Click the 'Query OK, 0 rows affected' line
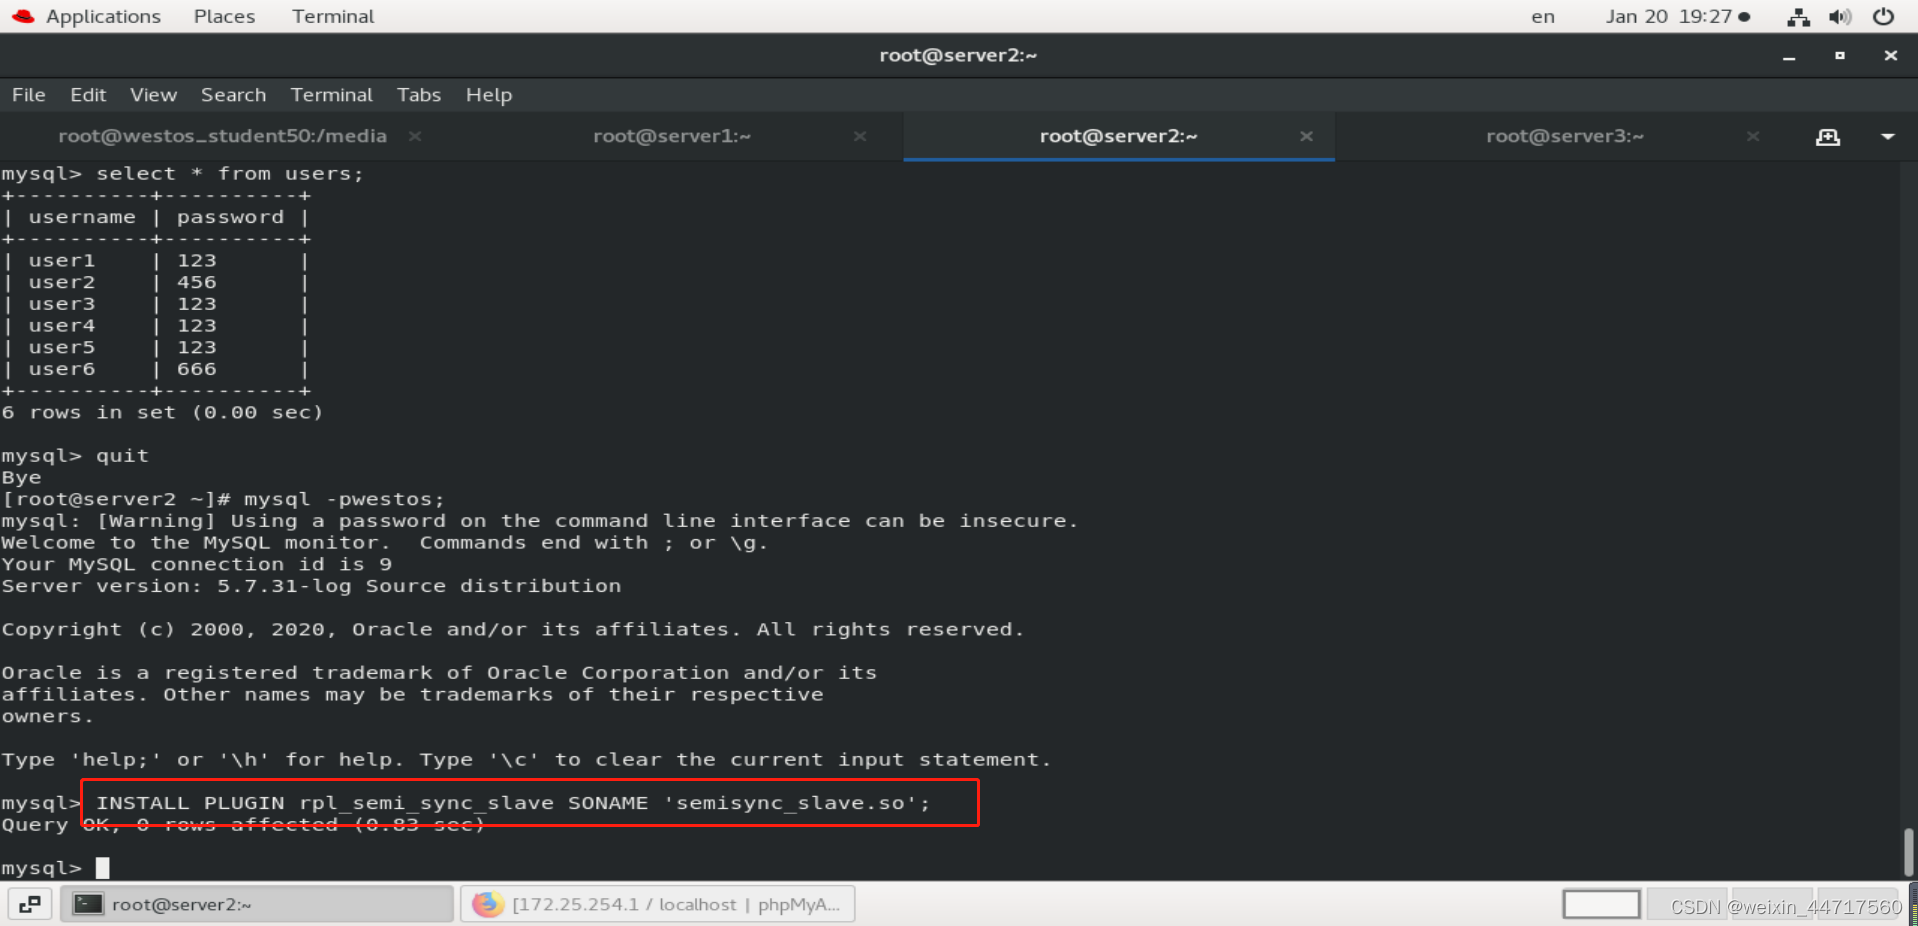The image size is (1918, 926). click(x=243, y=825)
